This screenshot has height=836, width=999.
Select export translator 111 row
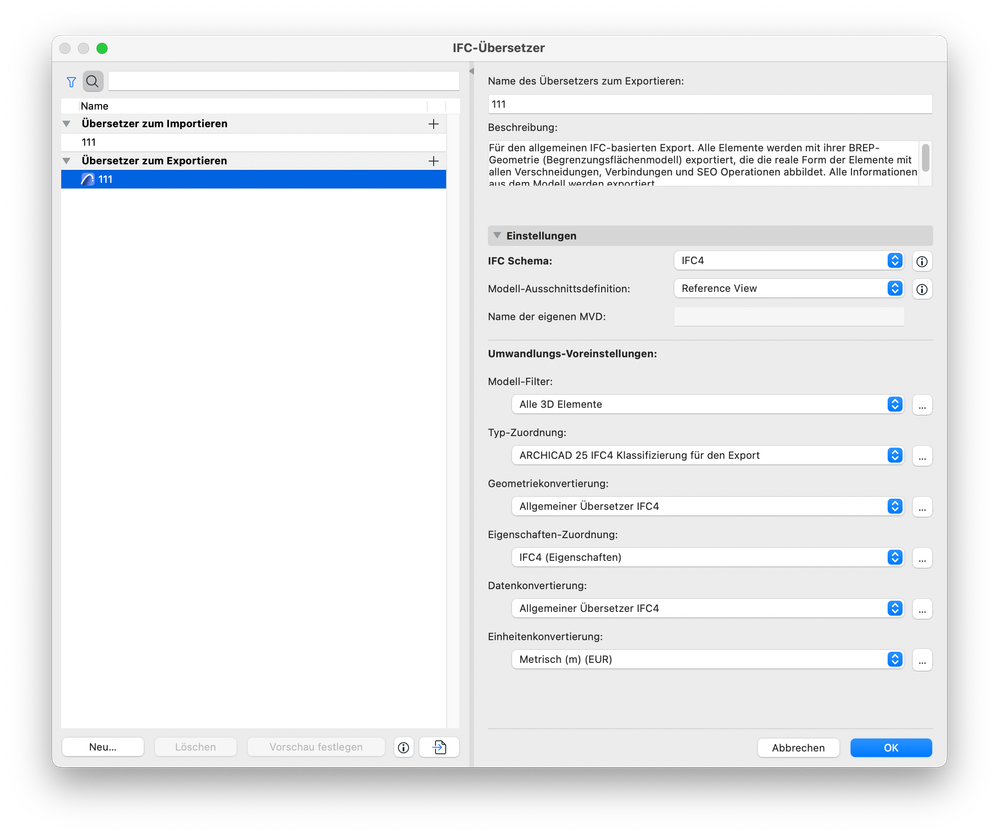pos(254,180)
